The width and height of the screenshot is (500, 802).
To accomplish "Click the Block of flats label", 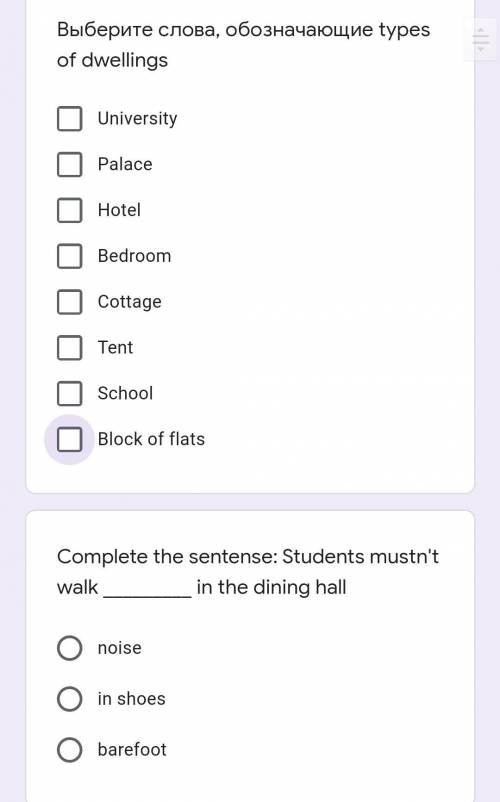I will click(151, 439).
